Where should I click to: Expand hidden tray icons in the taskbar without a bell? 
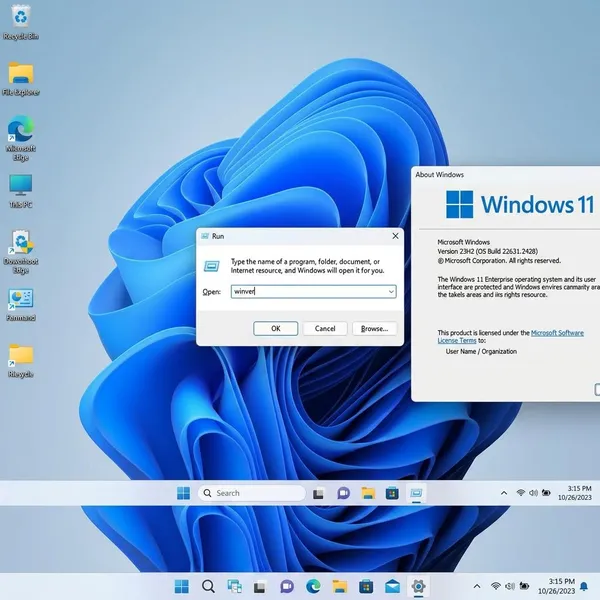[504, 493]
